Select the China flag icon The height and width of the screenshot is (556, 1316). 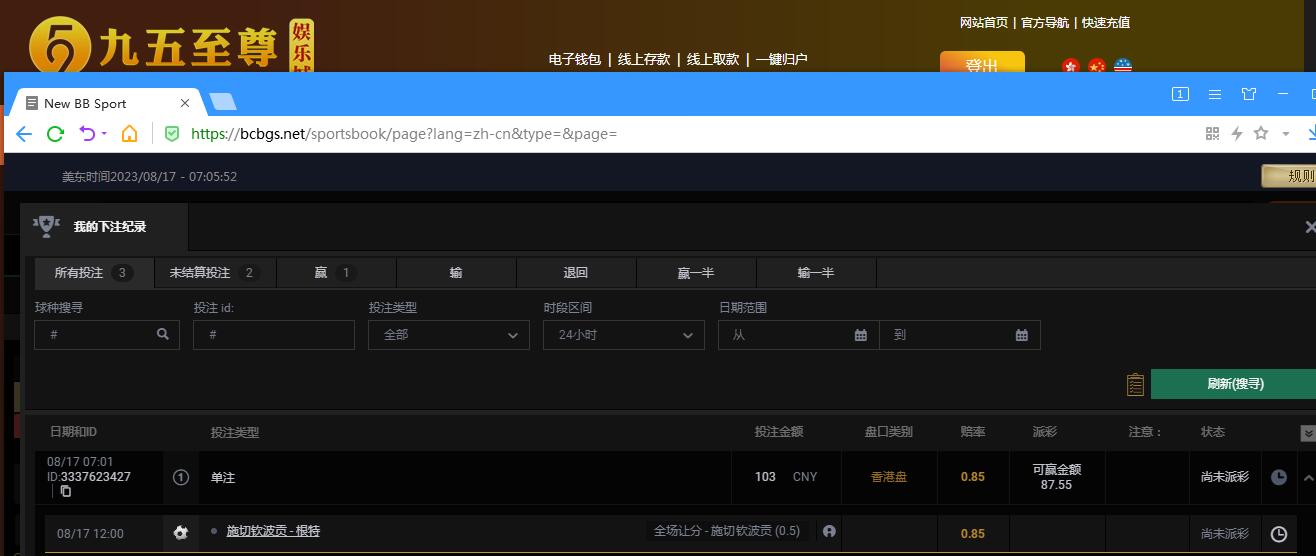1097,66
